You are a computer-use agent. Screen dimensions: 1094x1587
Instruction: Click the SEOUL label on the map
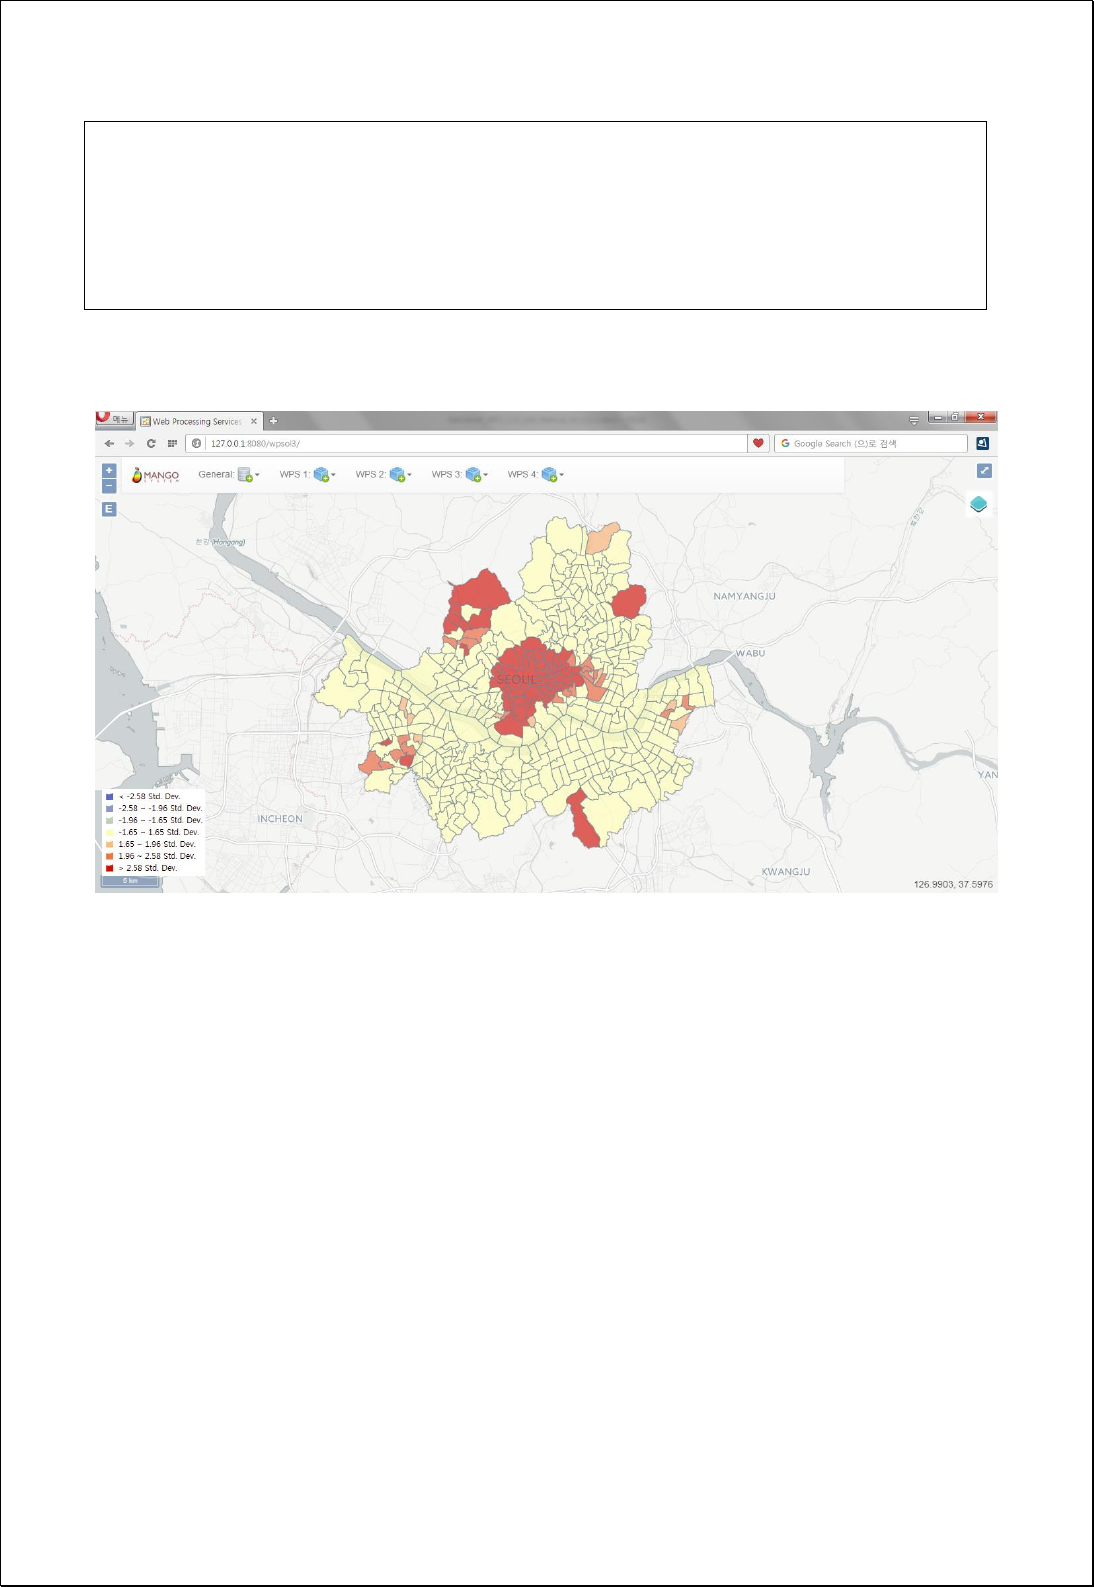click(x=516, y=680)
